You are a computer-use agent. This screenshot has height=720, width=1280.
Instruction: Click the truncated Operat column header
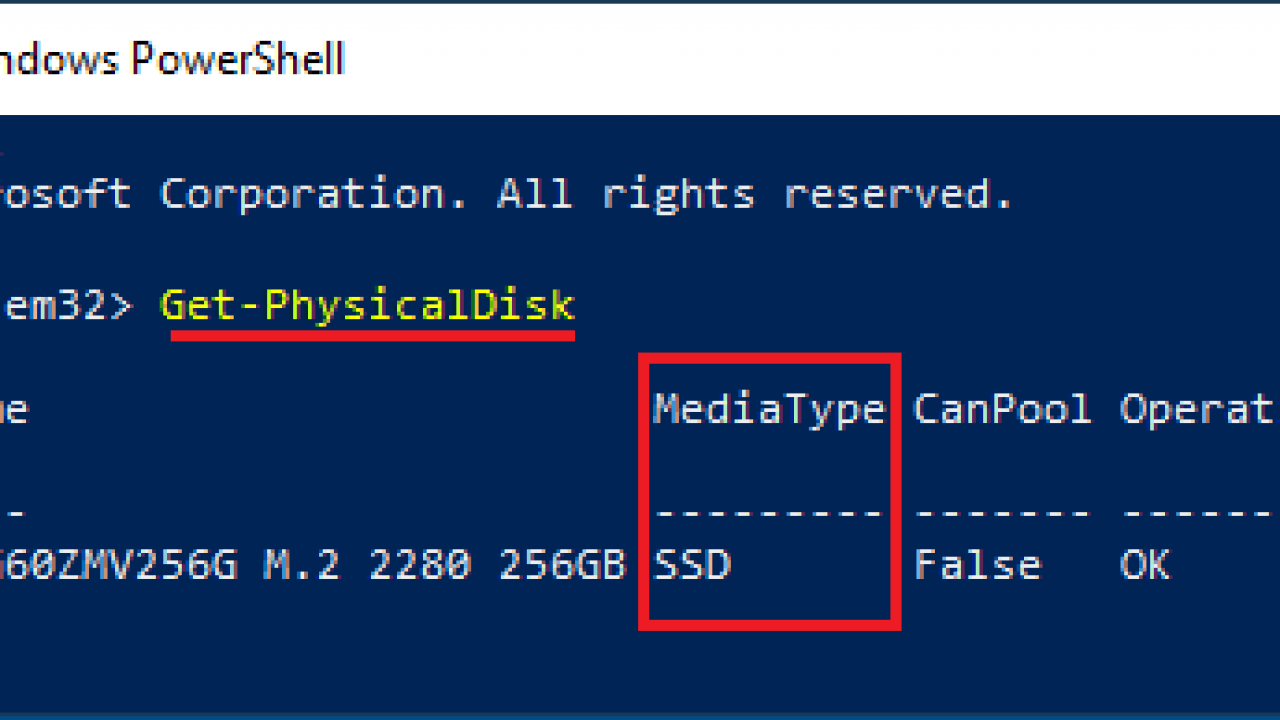pos(1197,410)
